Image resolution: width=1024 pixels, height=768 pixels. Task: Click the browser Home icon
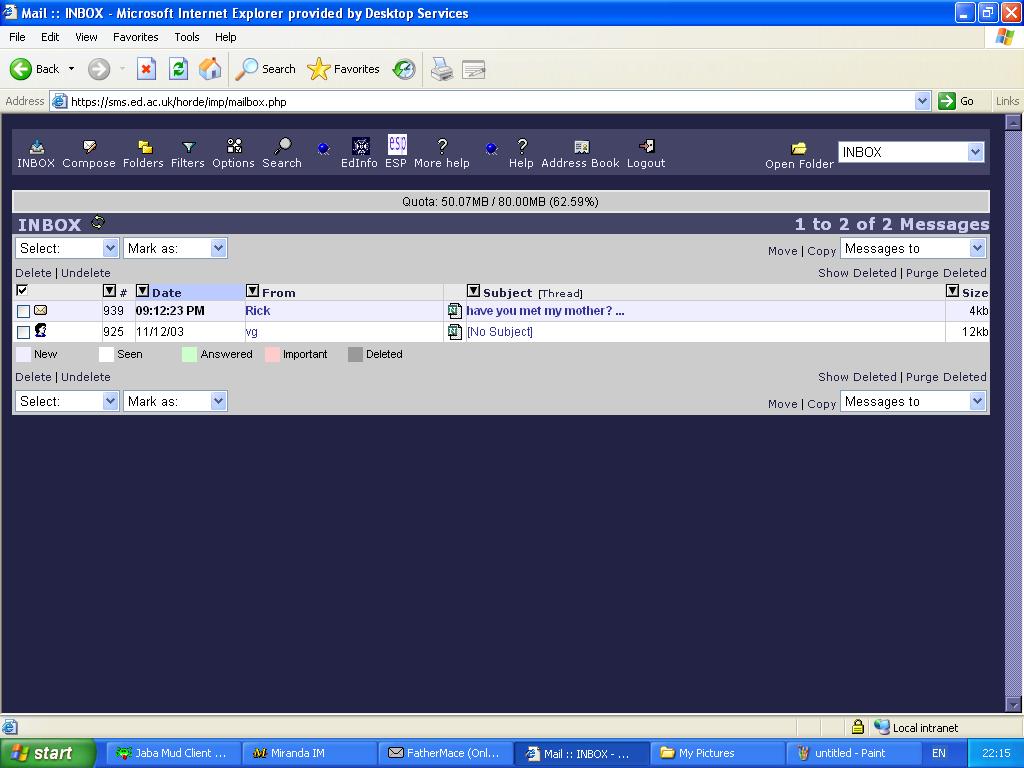(x=210, y=69)
